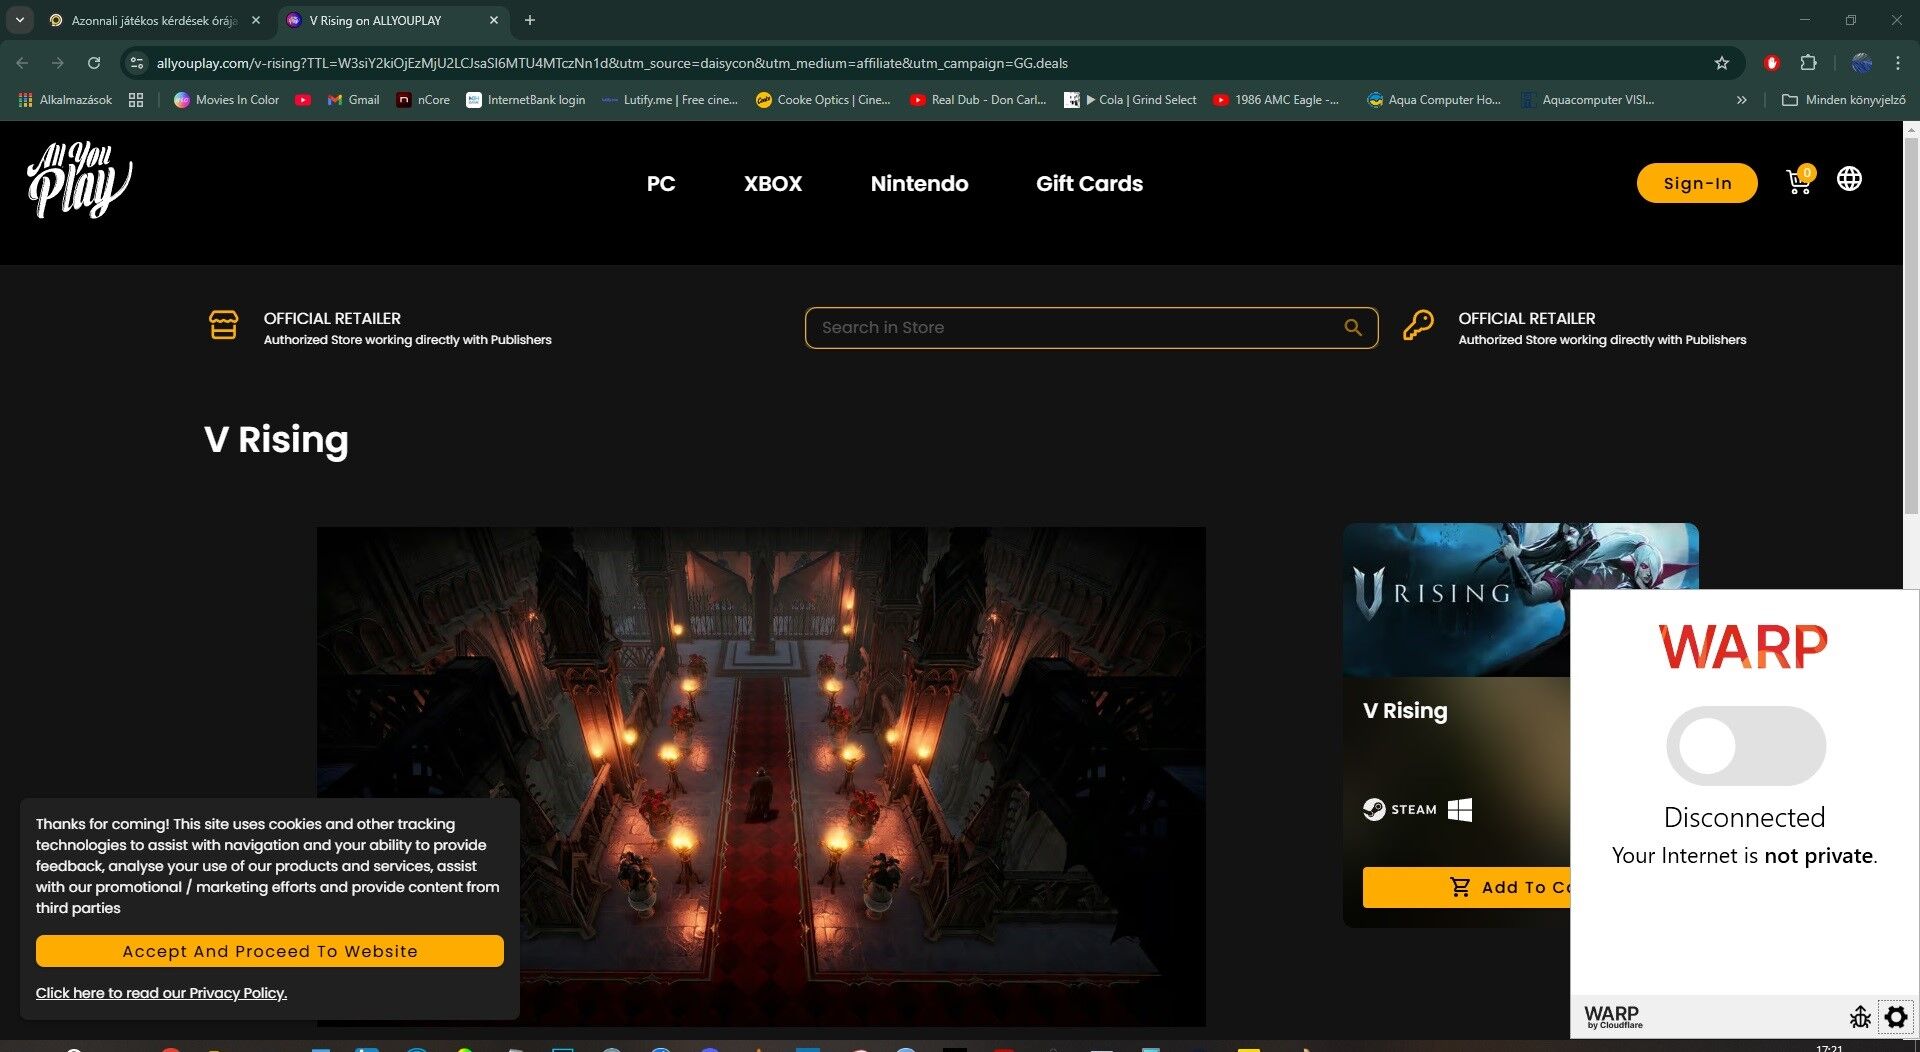Open the nCore bookmark
The image size is (1920, 1052).
tap(423, 100)
